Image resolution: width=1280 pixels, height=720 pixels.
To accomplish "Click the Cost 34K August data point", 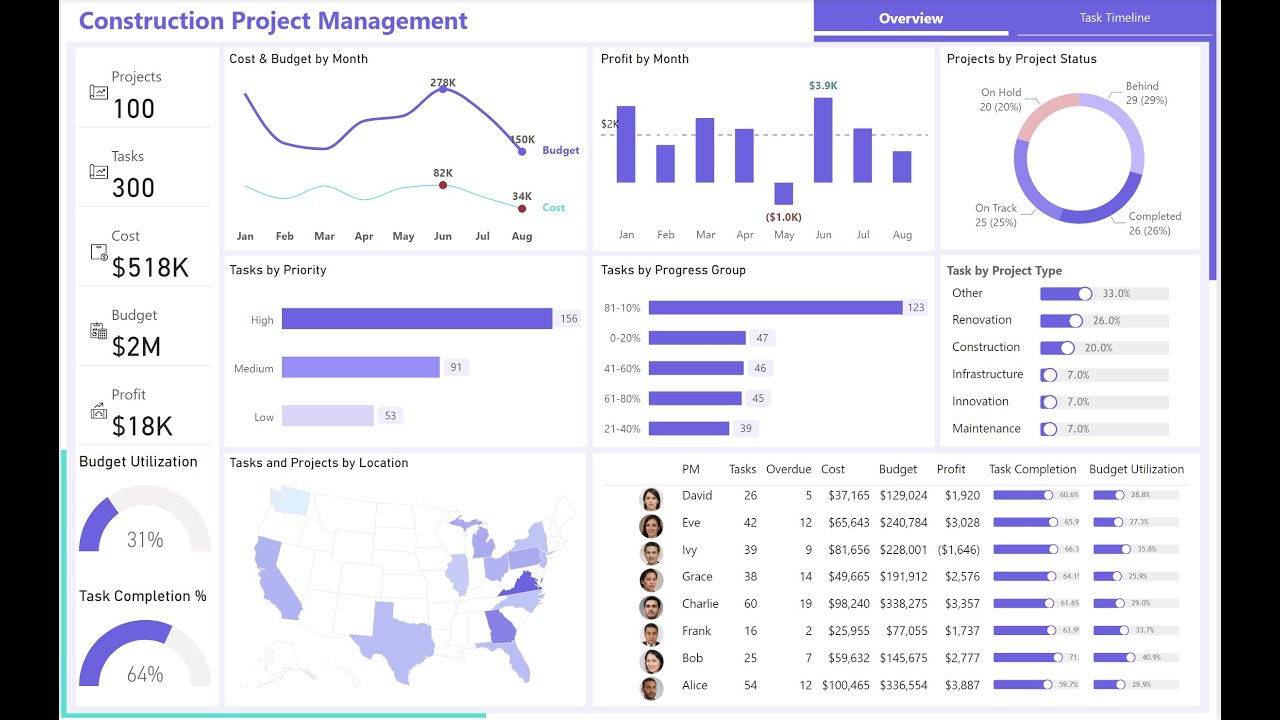I will (x=522, y=208).
